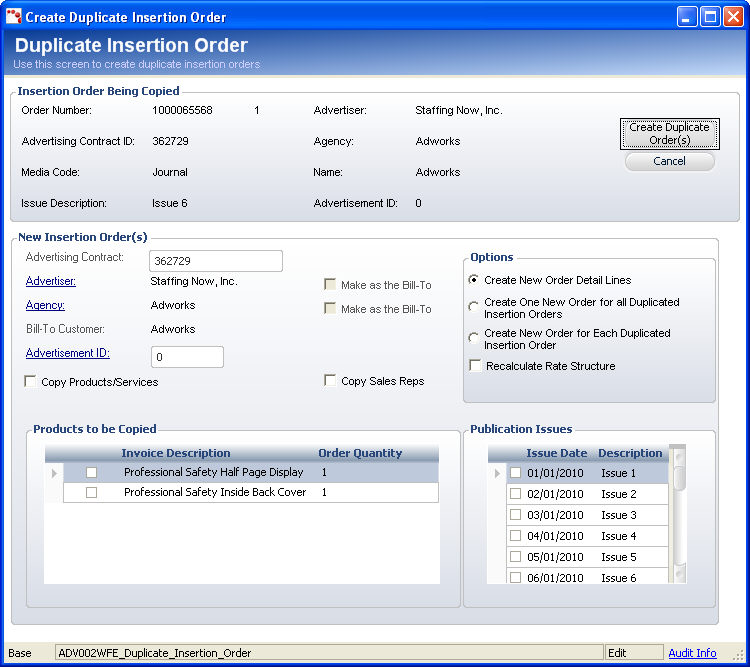Check the Professional Safety Half Page Display row

pyautogui.click(x=92, y=472)
